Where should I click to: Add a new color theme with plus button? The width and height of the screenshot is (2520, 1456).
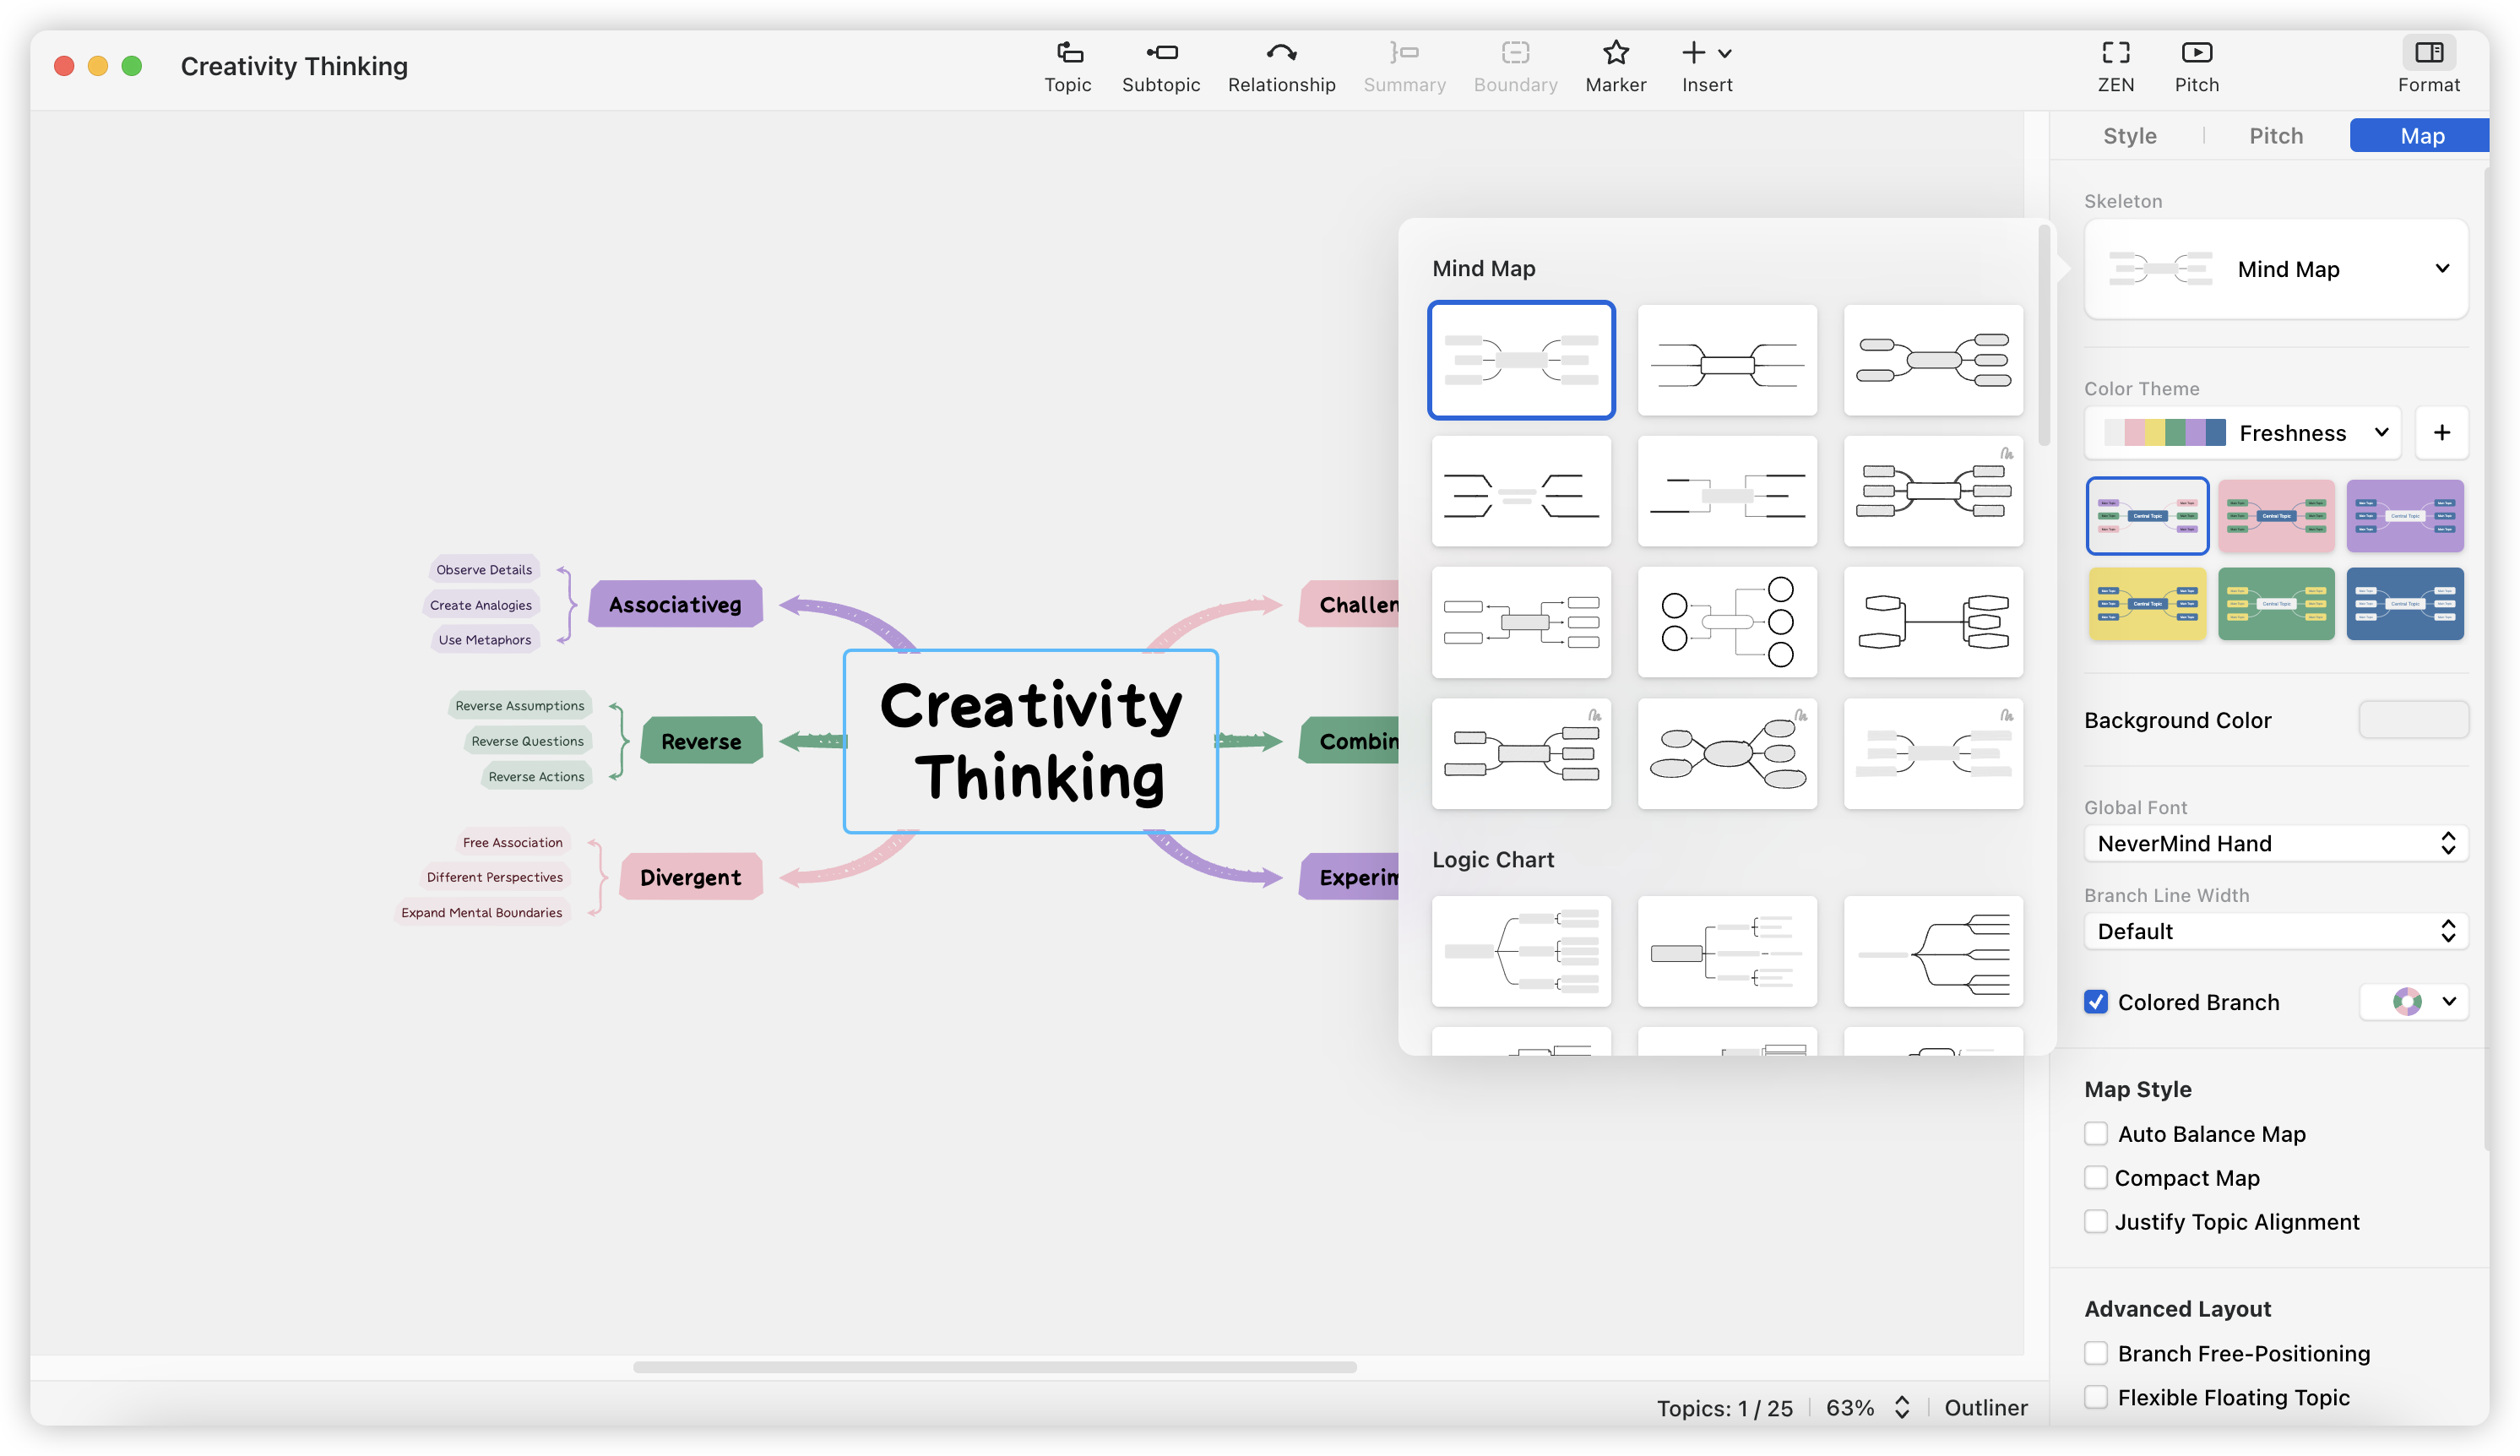[x=2441, y=433]
